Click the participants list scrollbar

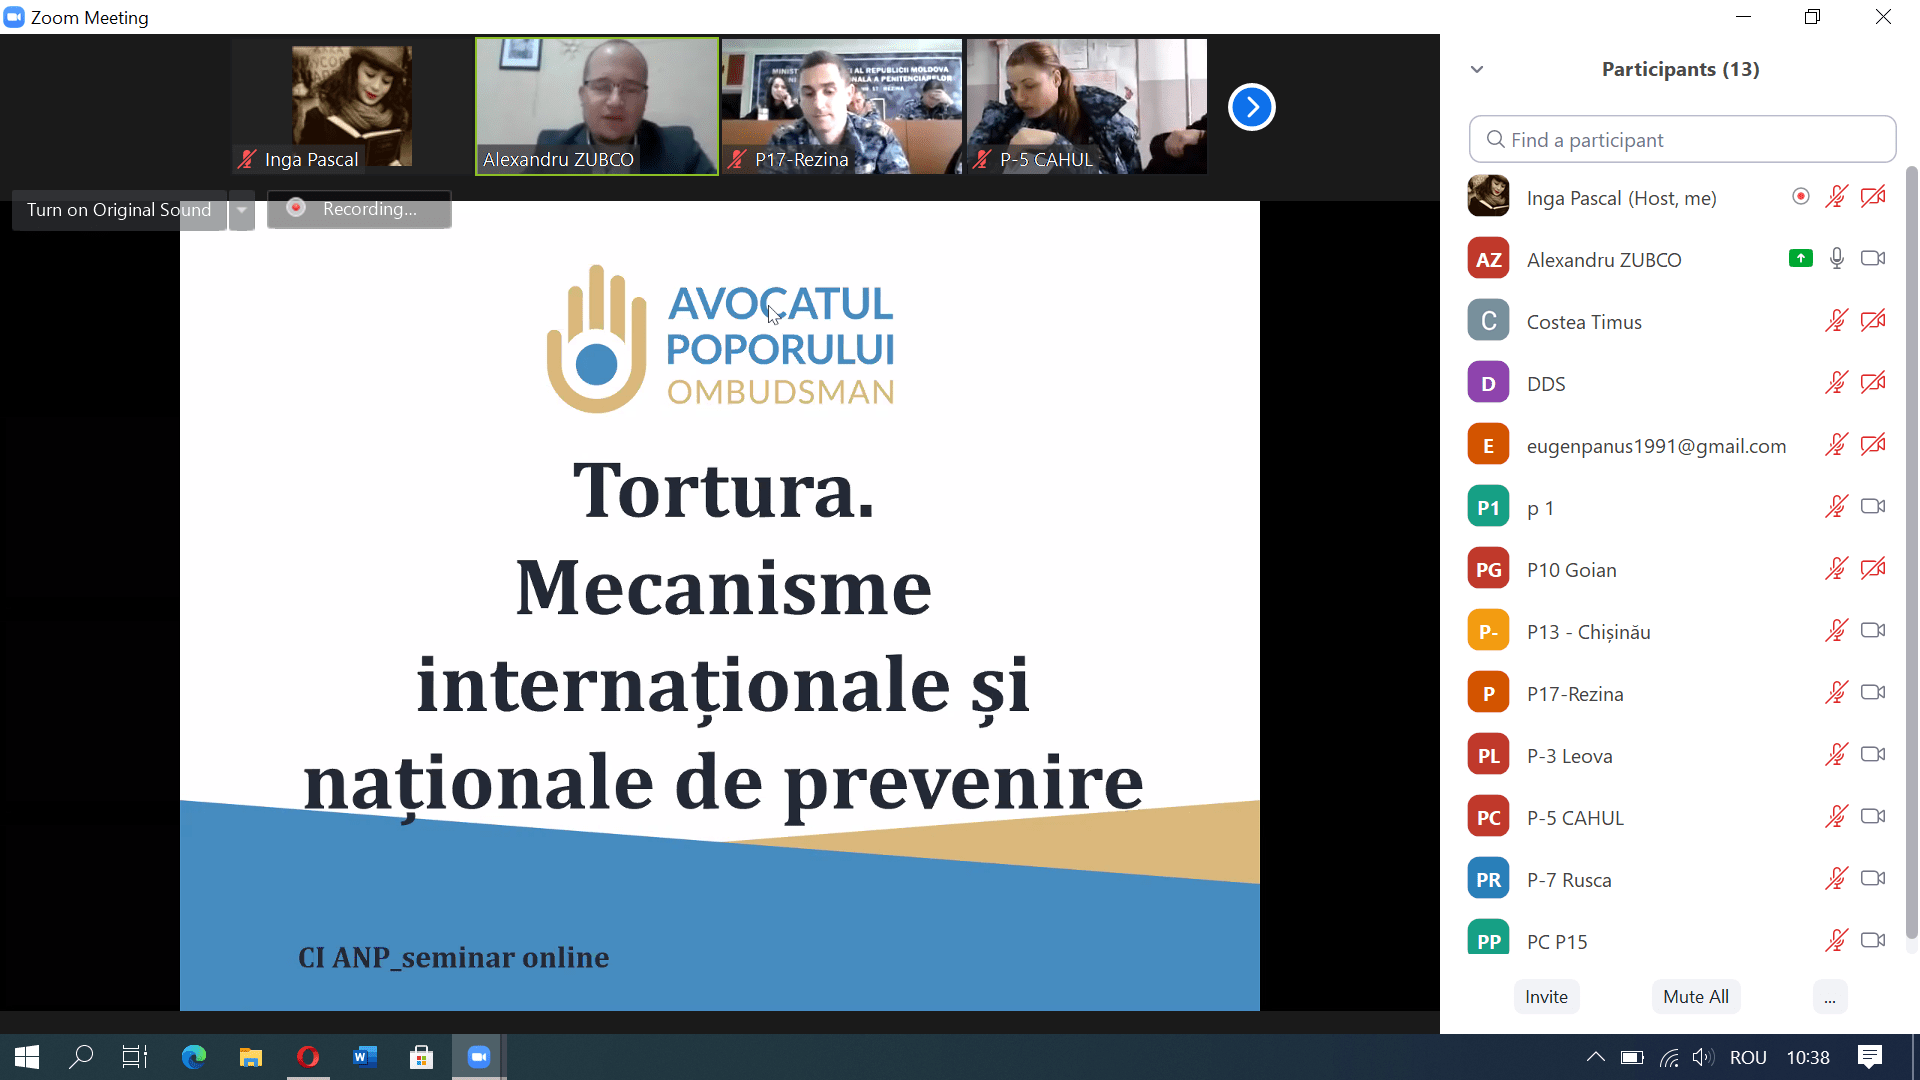point(1911,553)
